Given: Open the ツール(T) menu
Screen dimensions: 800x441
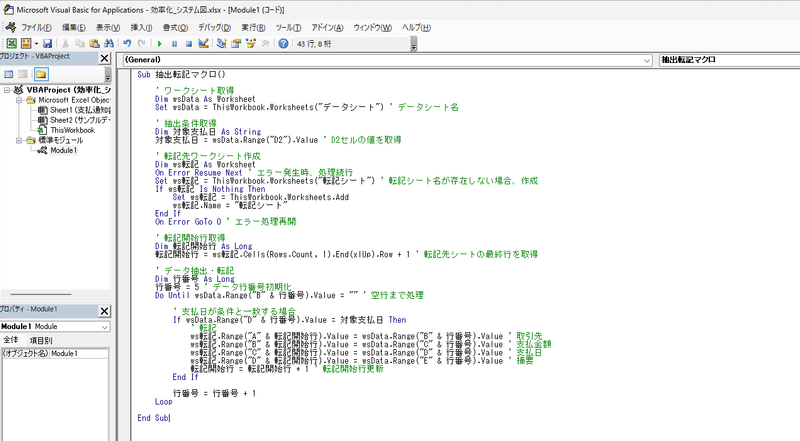Looking at the screenshot, I should click(288, 28).
